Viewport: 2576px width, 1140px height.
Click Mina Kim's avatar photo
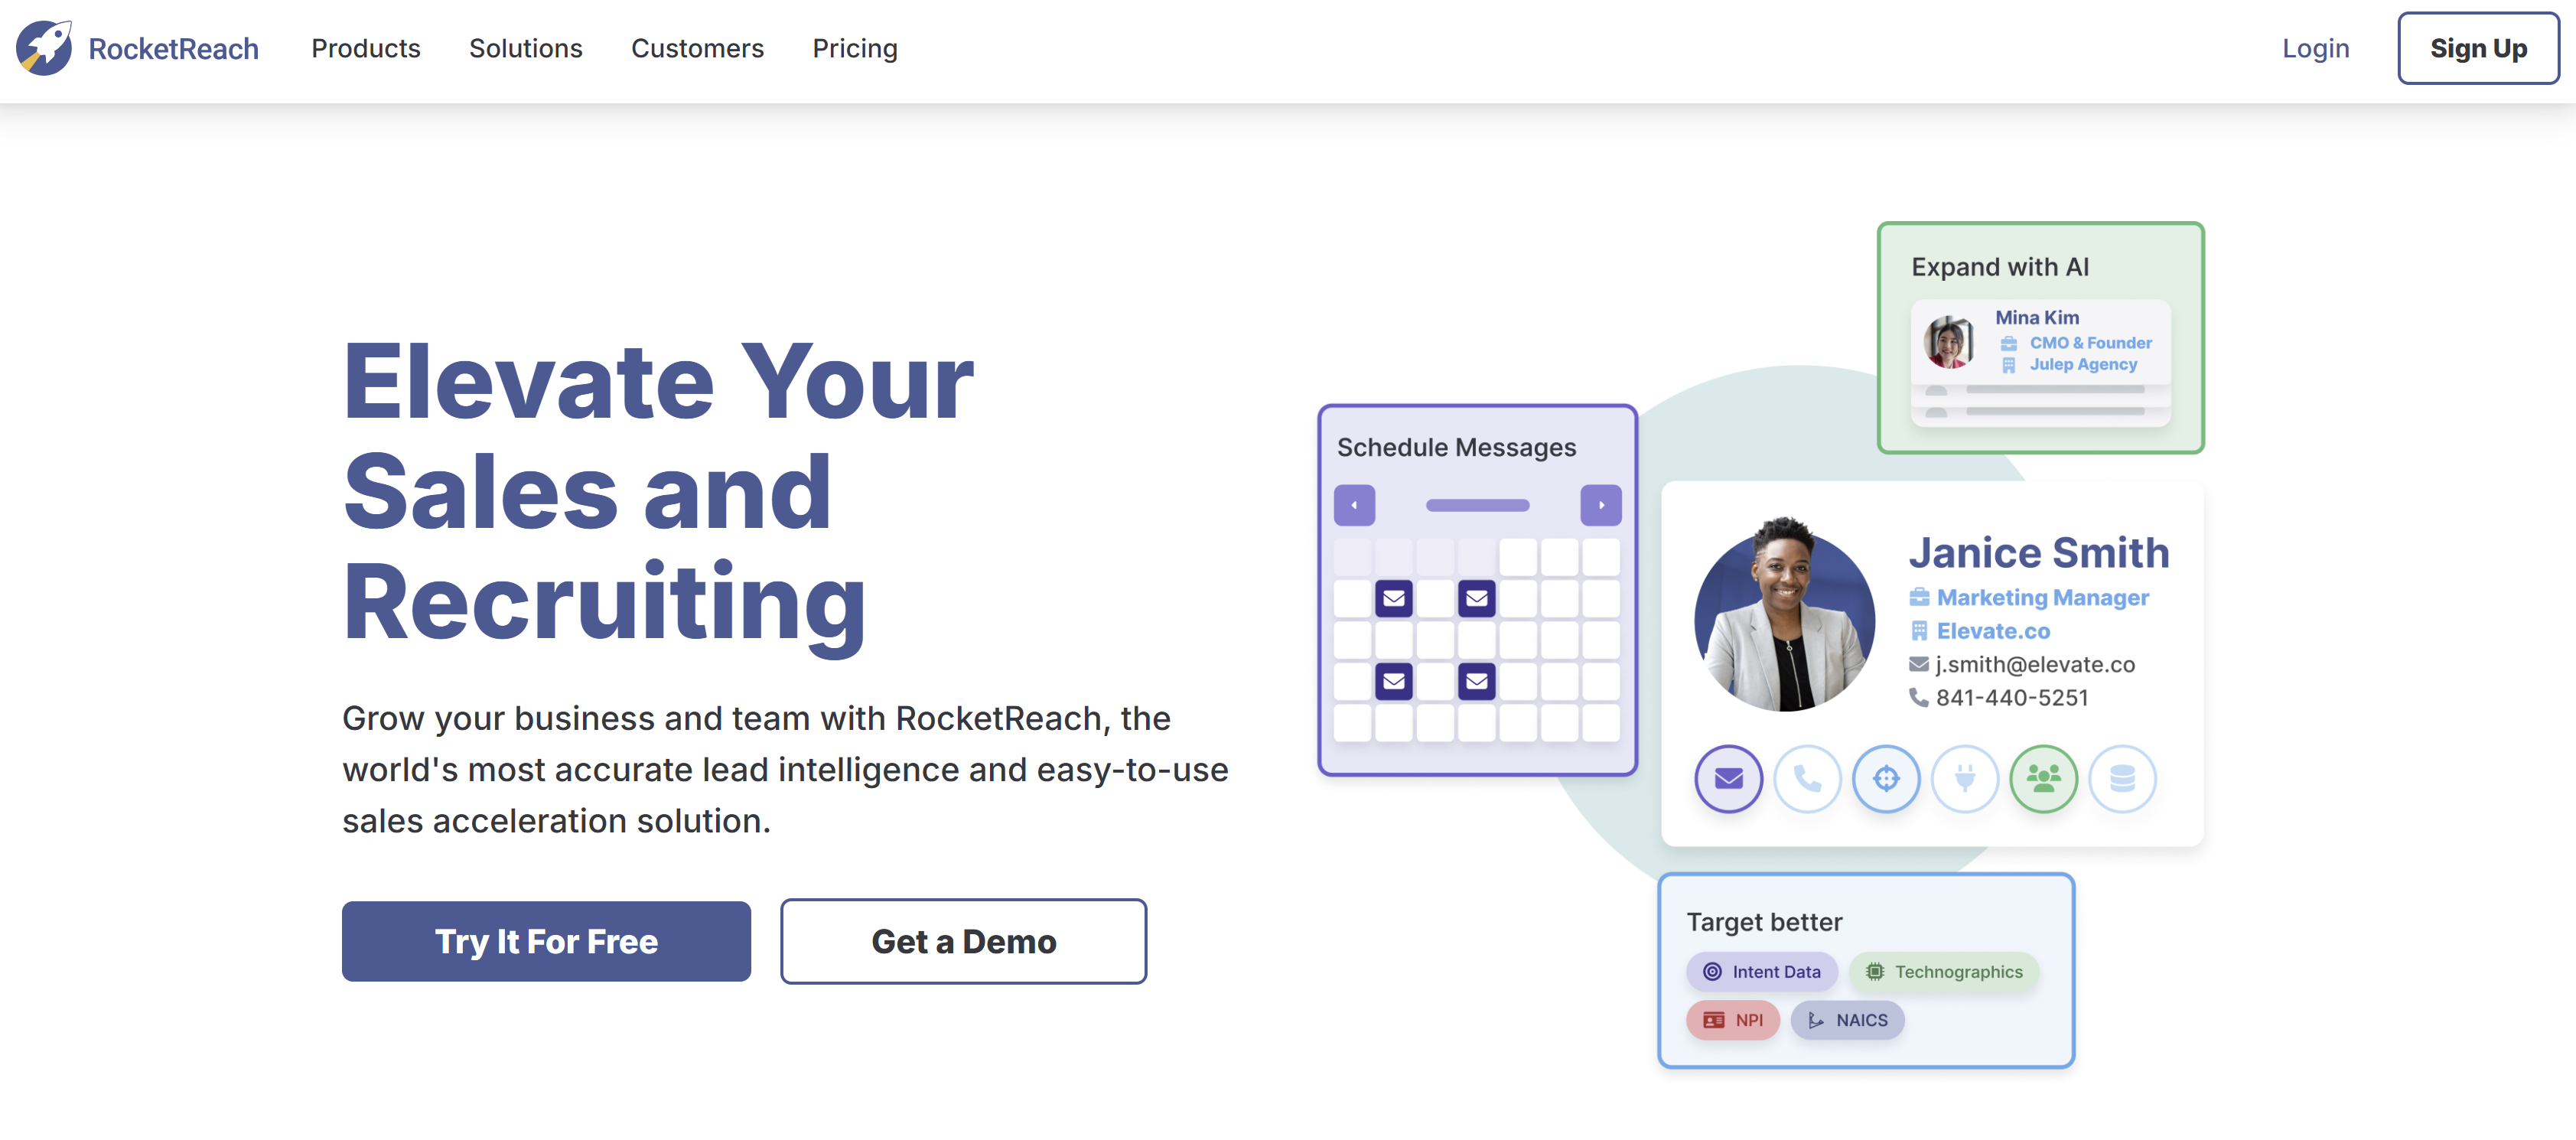(x=1949, y=342)
